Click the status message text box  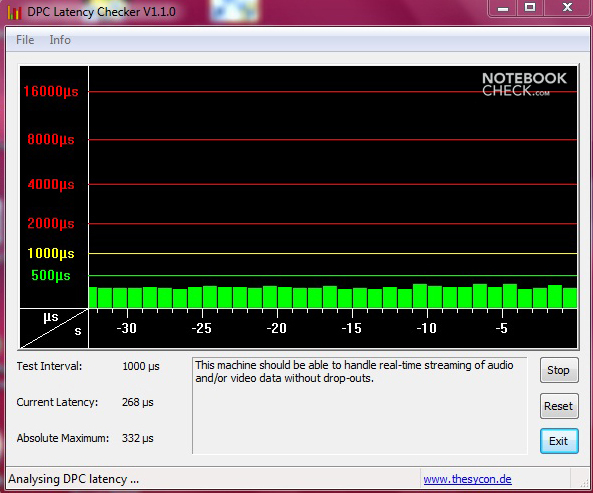pos(360,405)
